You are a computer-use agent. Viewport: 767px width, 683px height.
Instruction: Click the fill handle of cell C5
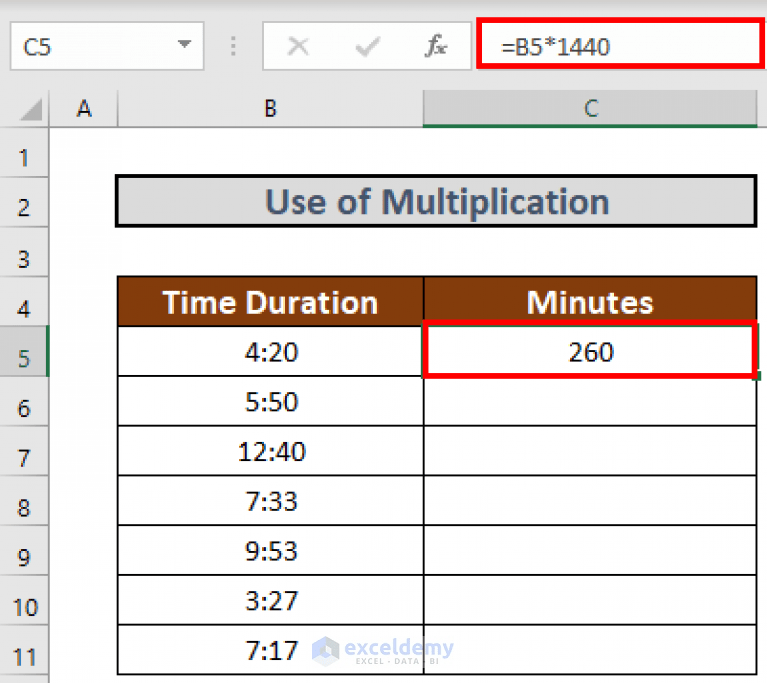click(757, 376)
